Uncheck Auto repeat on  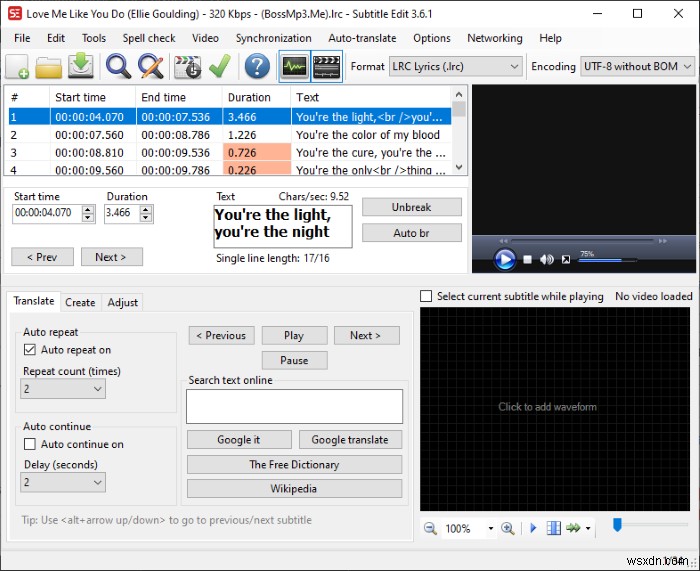[29, 350]
